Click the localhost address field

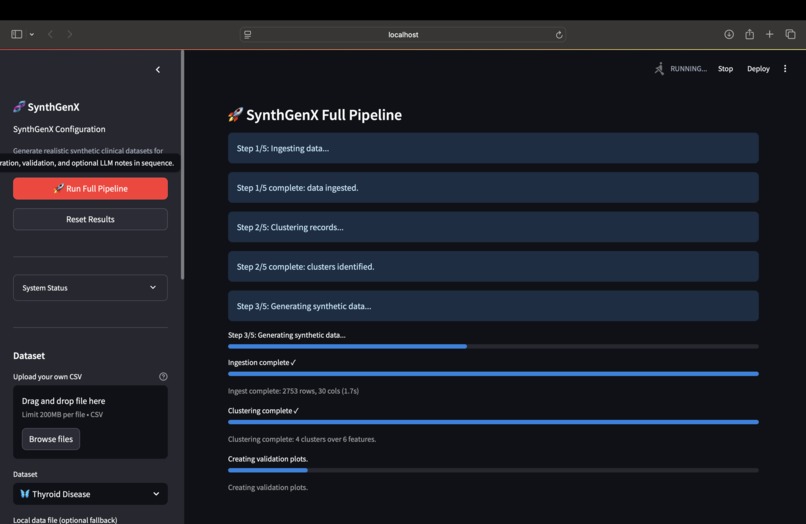[x=403, y=34]
